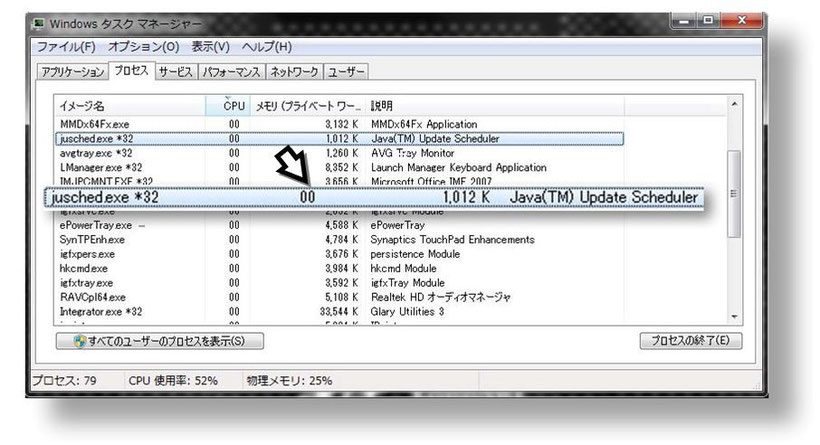Screen dimensions: 820x445
Task: Select the igfxpers.exe process
Action: (x=339, y=254)
